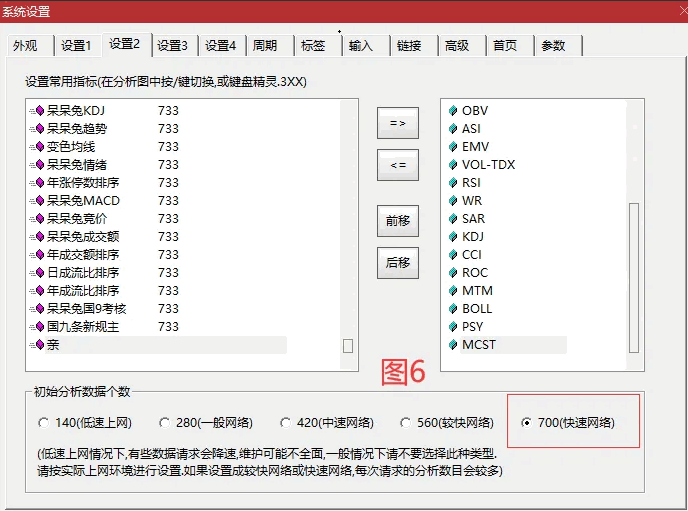Click the teal icon beside KDJ indicator

[453, 236]
